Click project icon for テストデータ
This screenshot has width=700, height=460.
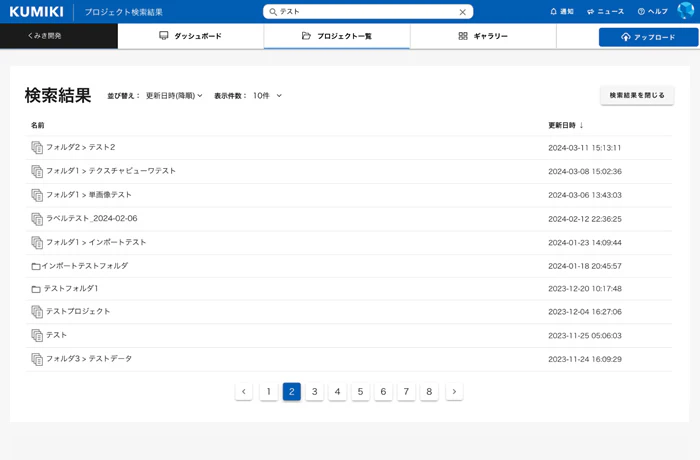pos(37,359)
